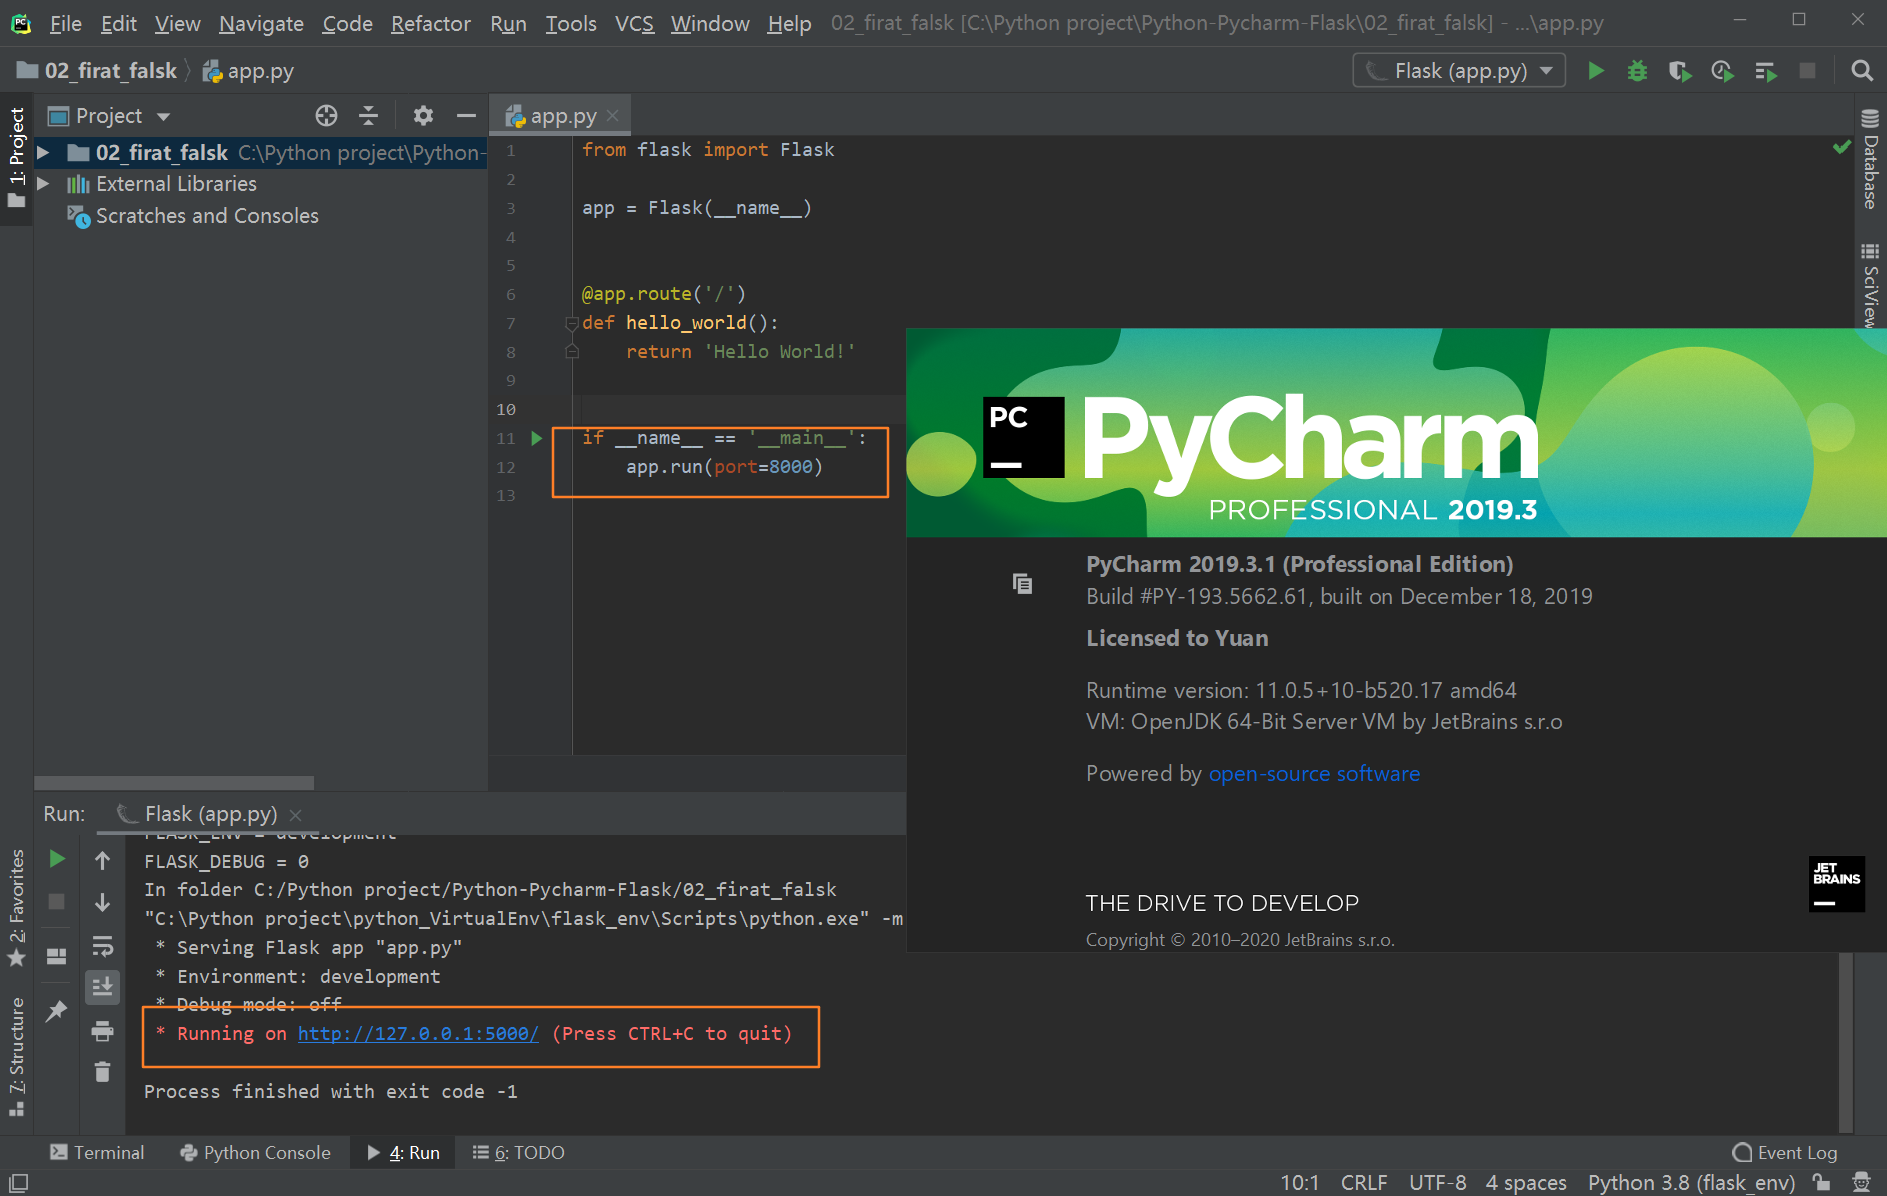
Task: Toggle soft-wrap in Run console
Action: 102,946
